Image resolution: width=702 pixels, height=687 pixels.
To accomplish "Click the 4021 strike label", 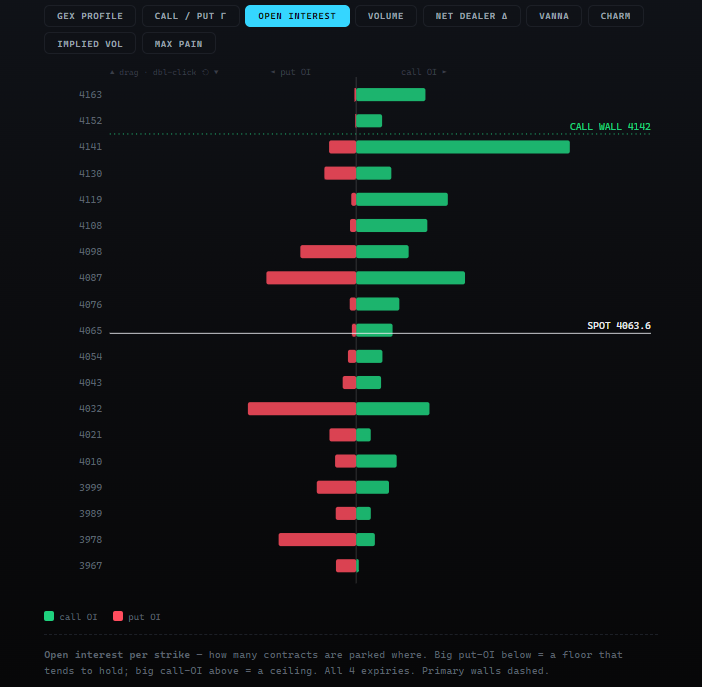I will coord(90,435).
